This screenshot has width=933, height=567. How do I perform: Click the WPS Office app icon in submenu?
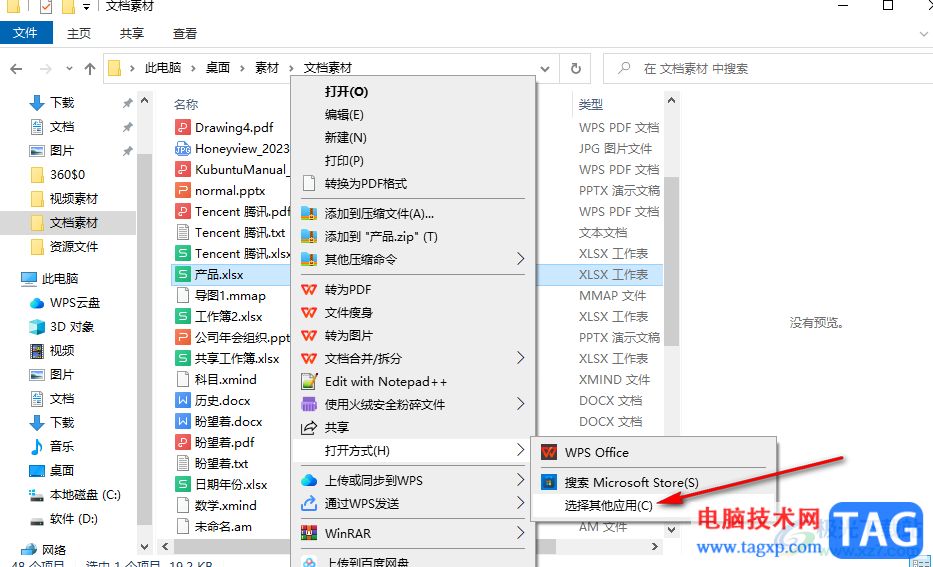pos(549,452)
